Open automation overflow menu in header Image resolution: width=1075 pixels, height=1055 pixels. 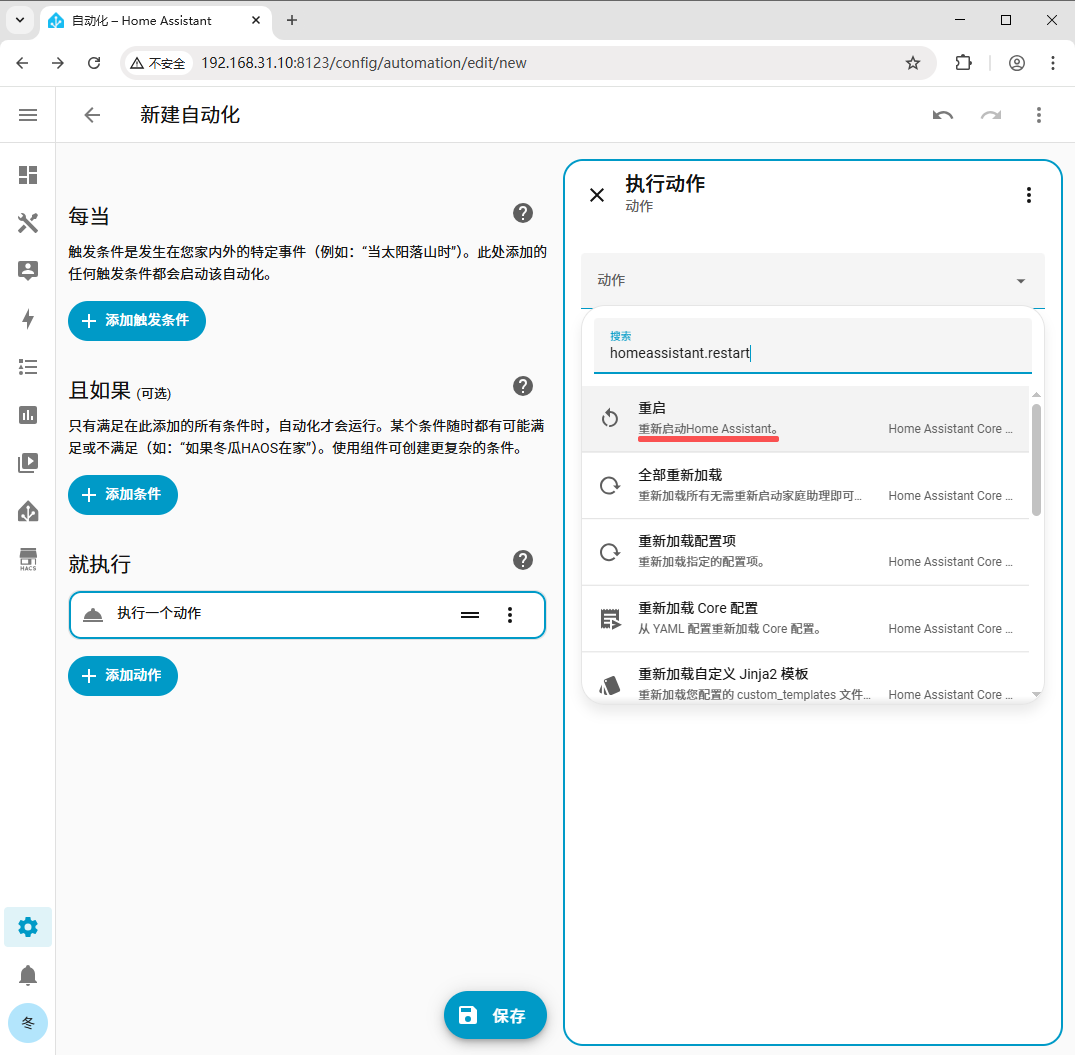[x=1039, y=115]
